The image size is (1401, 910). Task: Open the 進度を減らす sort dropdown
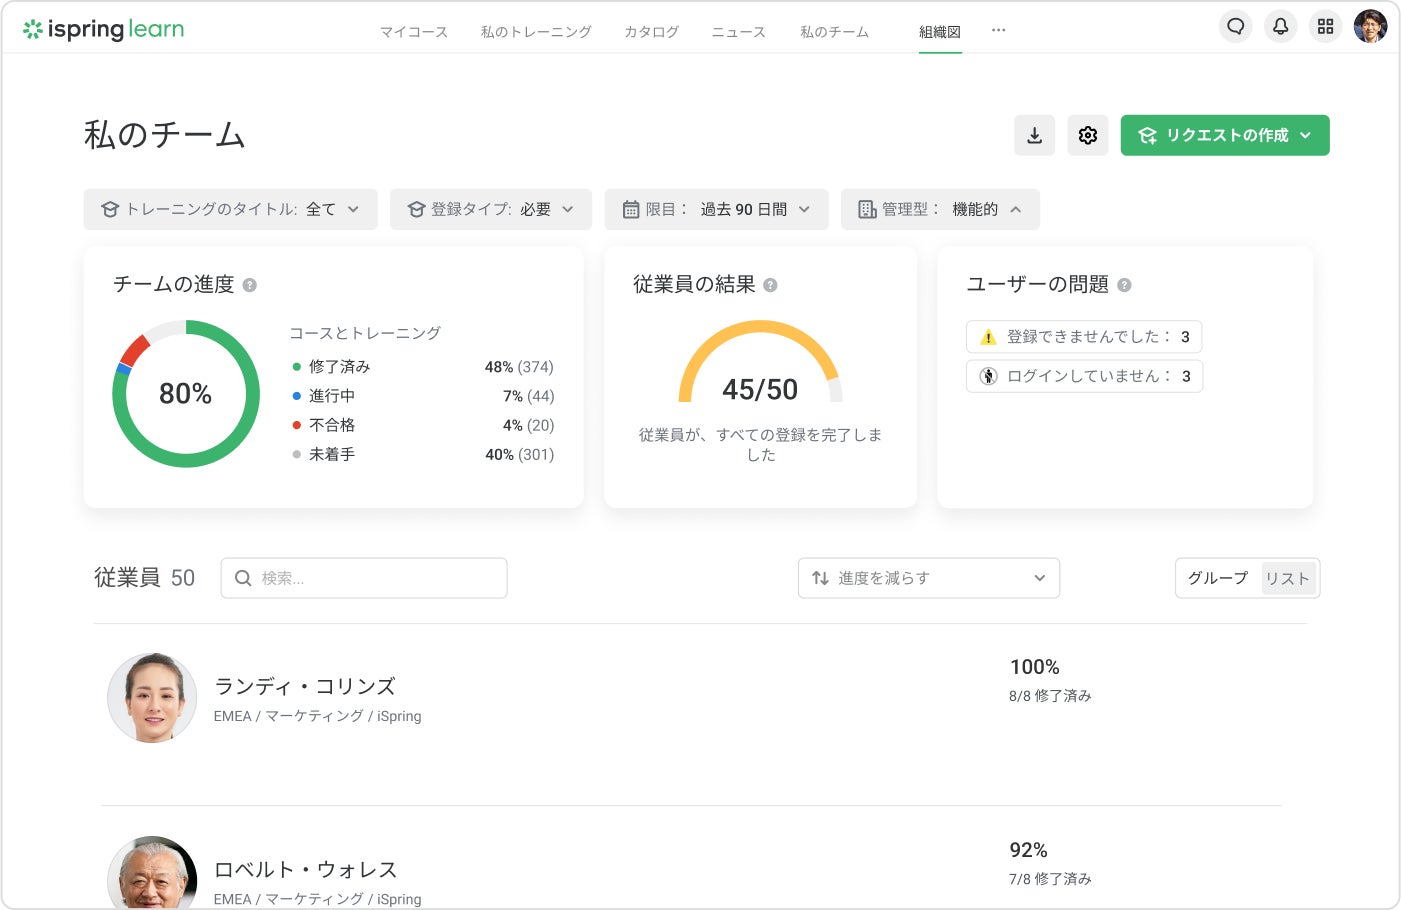[929, 578]
